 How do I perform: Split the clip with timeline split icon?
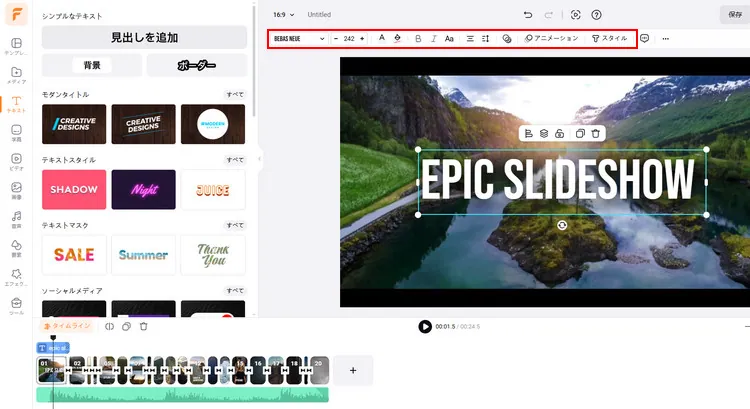pos(110,326)
